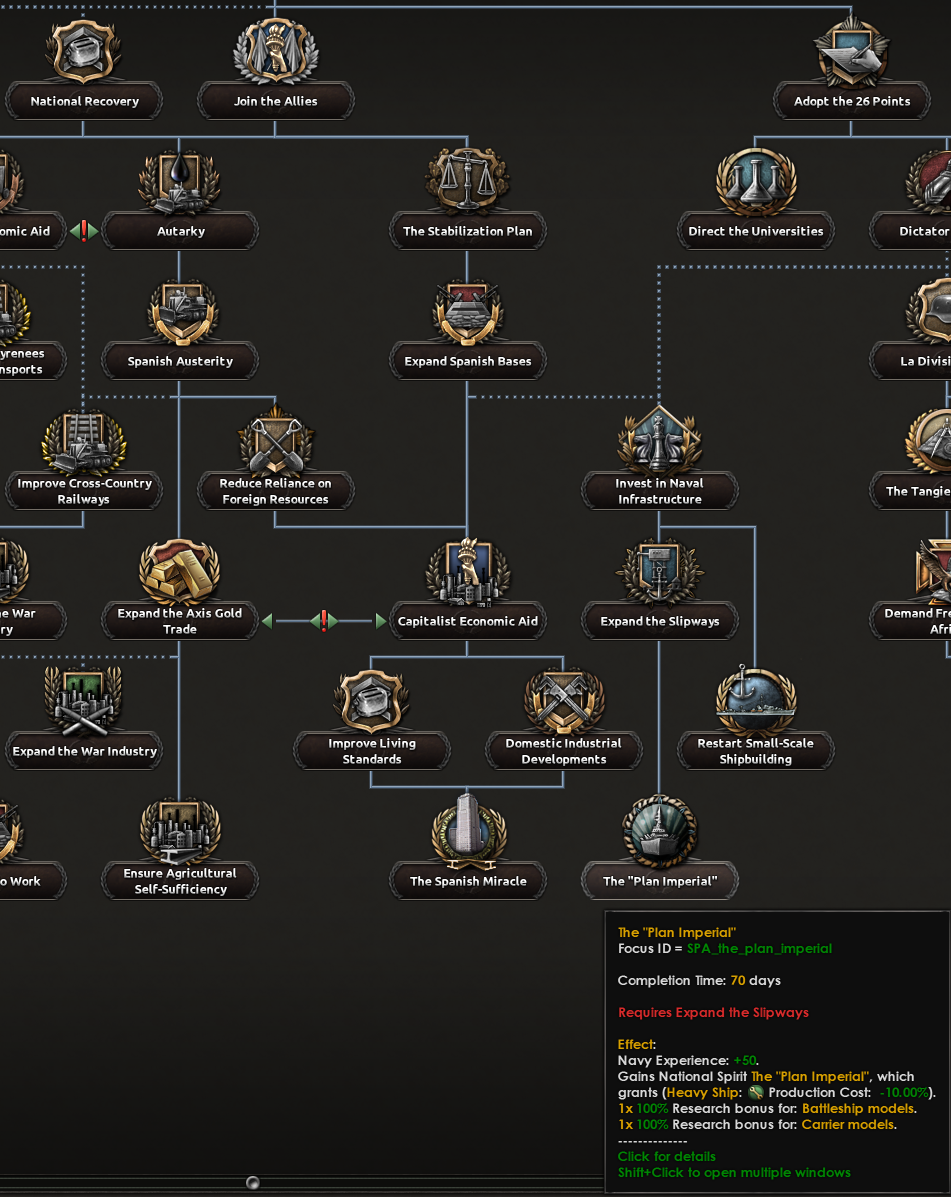Select Invest in Naval Infrastructure label
Screen dimensions: 951x1197
click(x=660, y=491)
